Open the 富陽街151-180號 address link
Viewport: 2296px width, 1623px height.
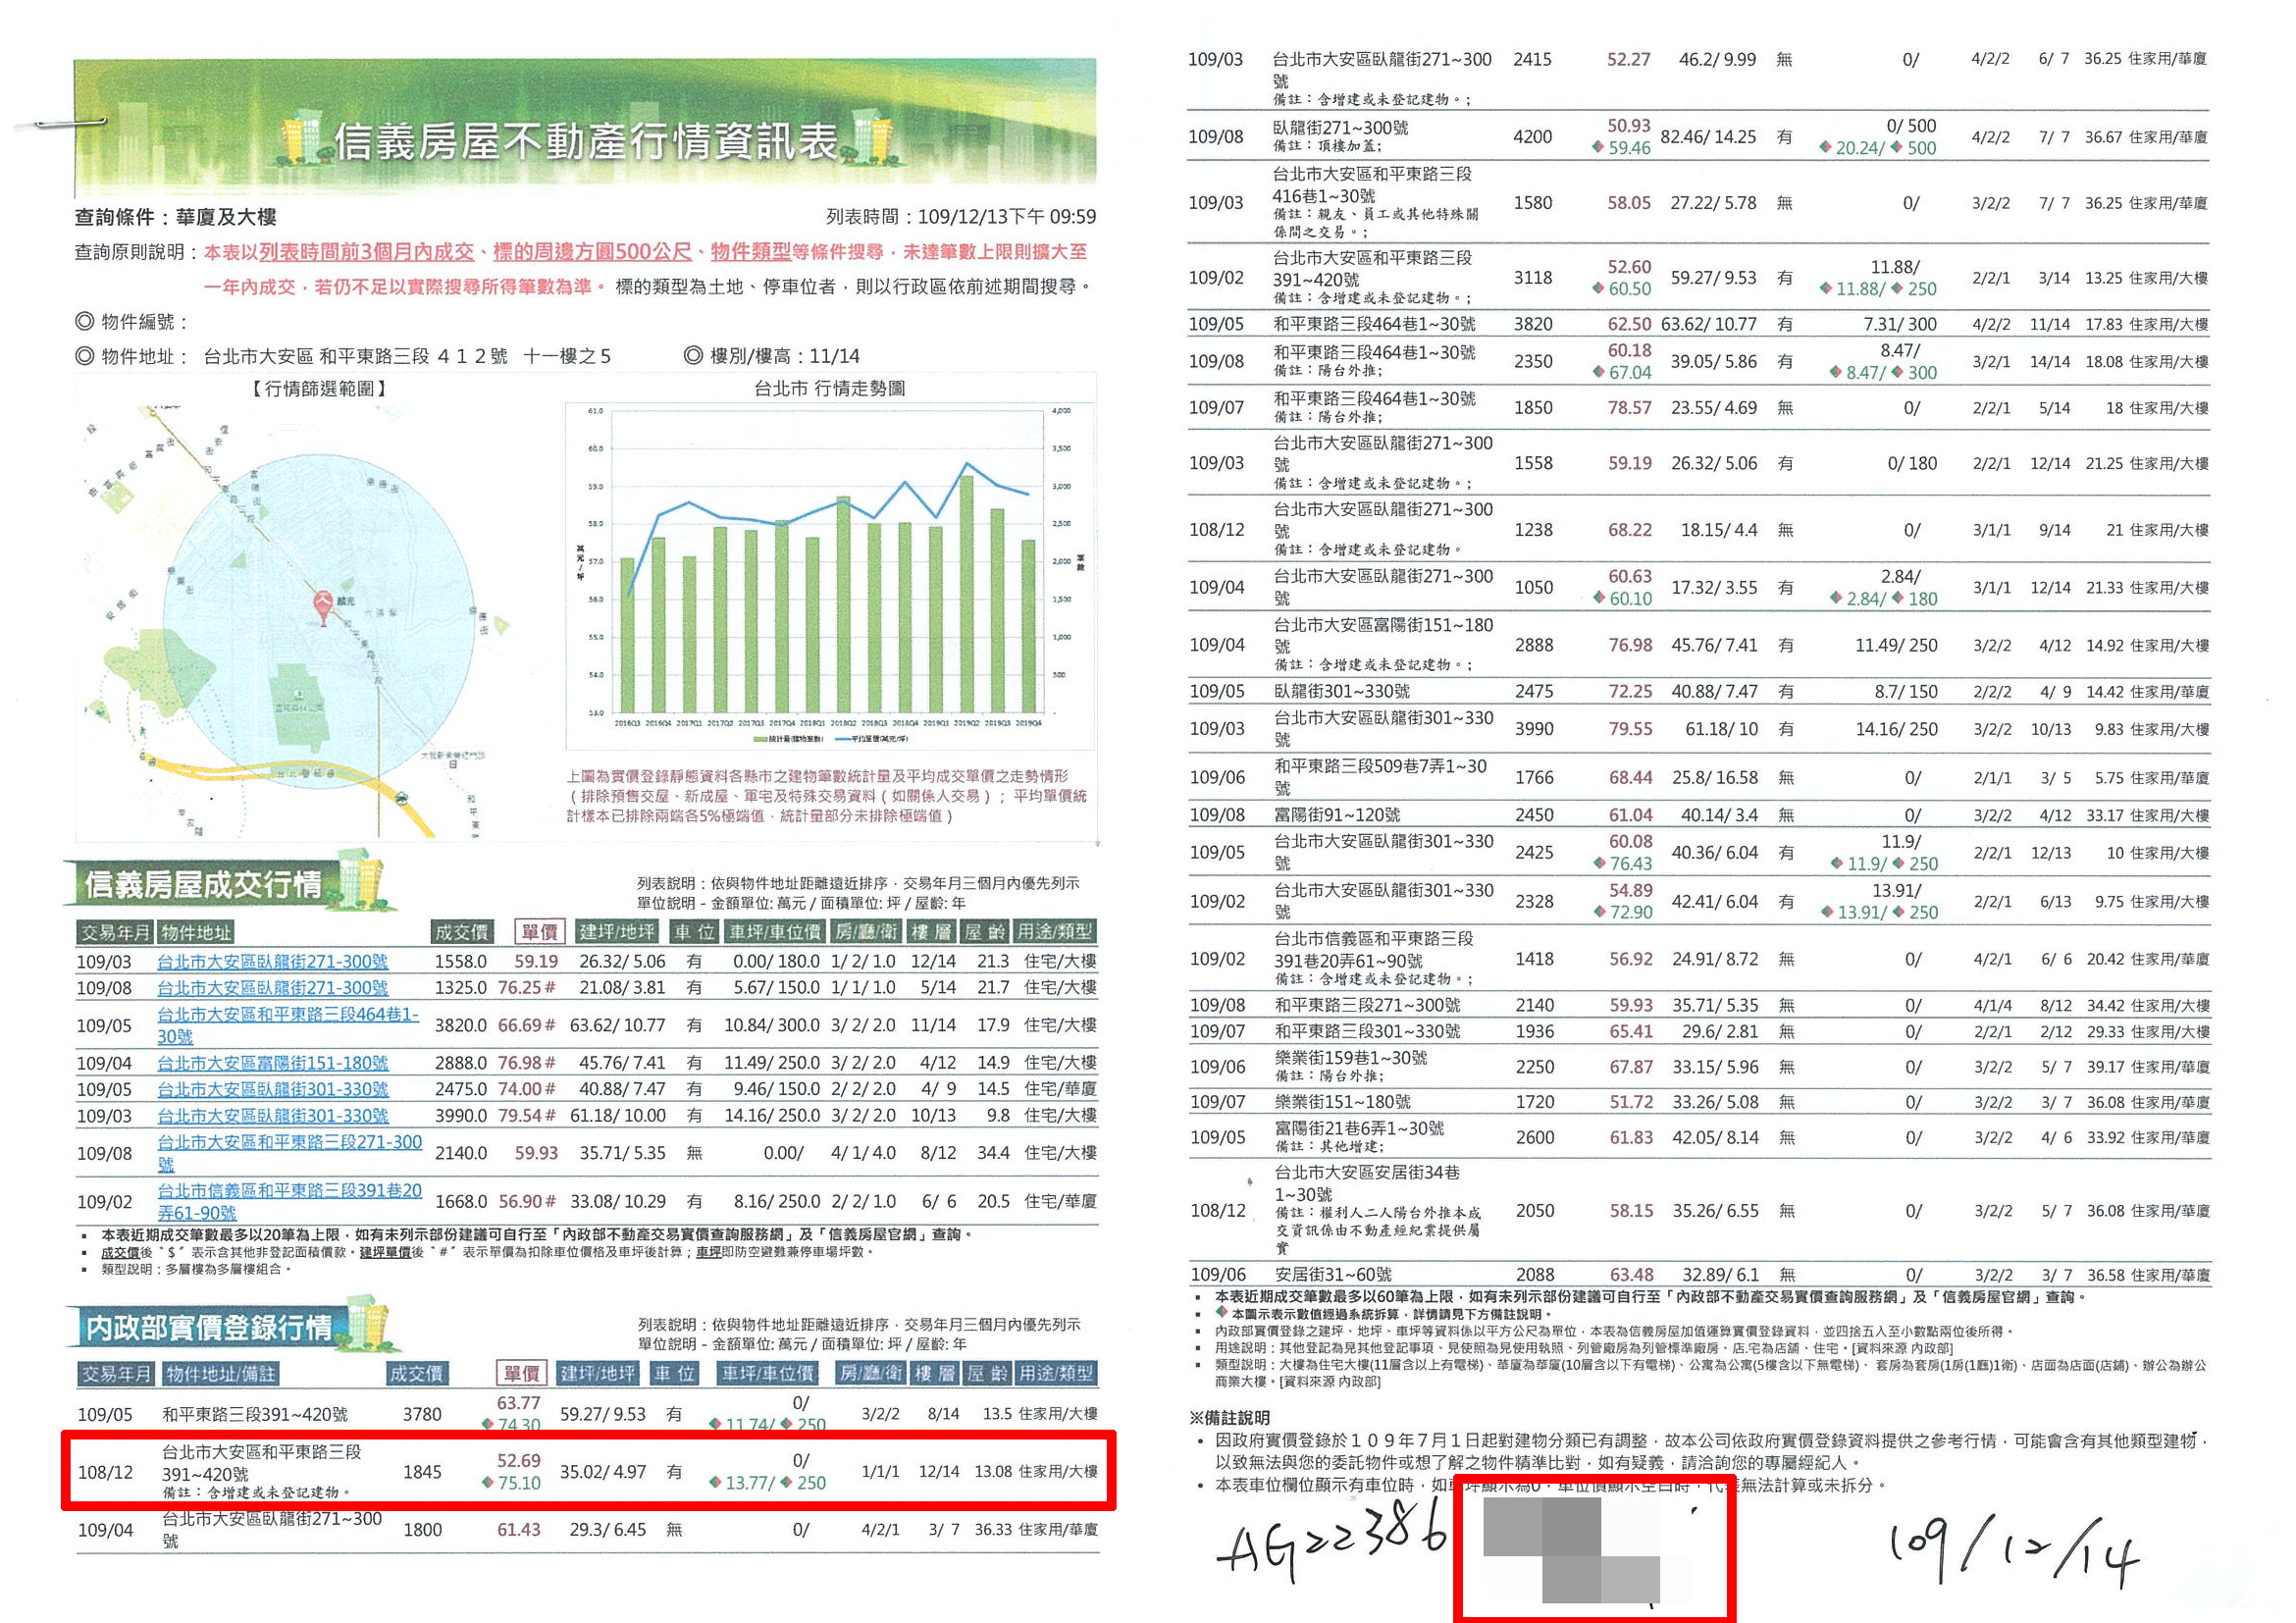pos(272,1062)
